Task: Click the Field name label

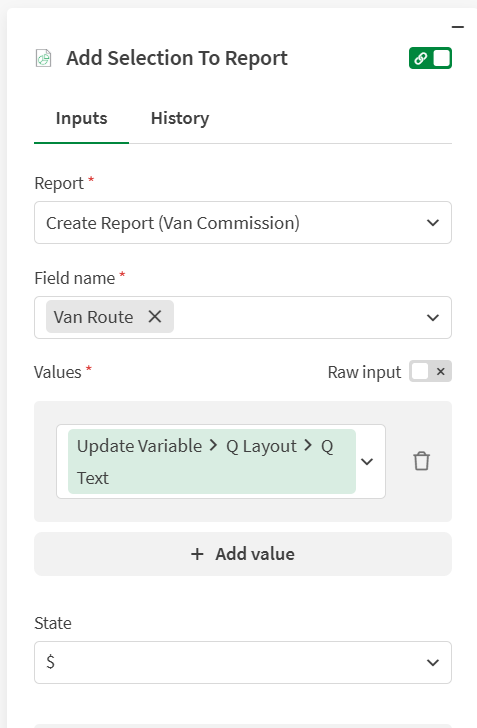Action: coord(75,278)
